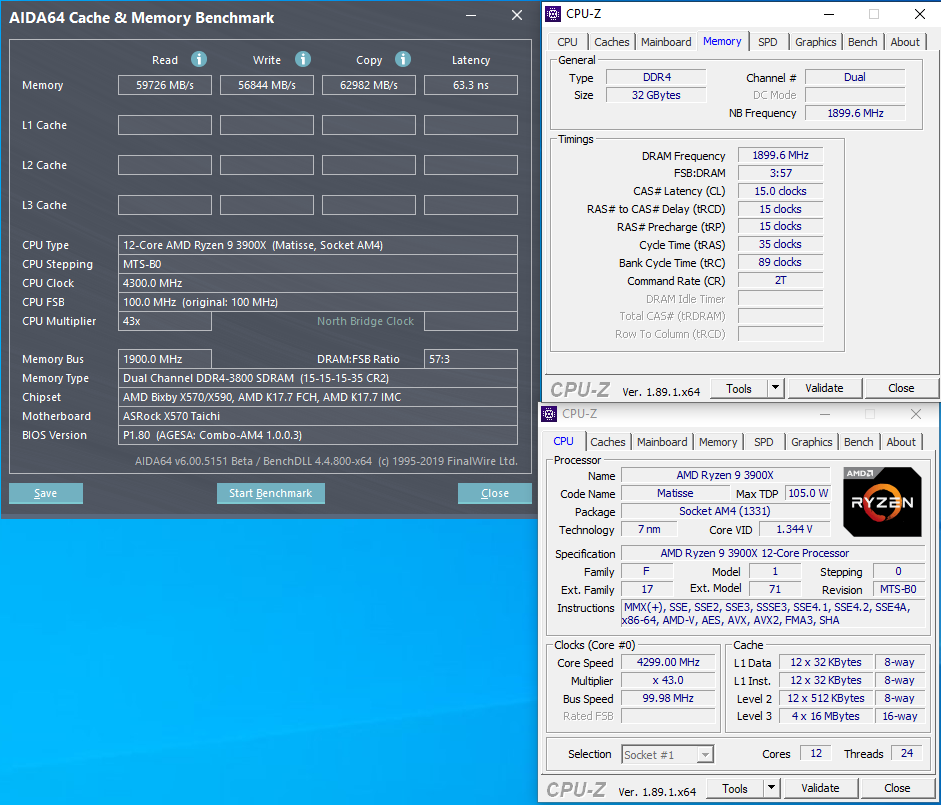941x805 pixels.
Task: Click CAS# Latency value 15.0 clocks
Action: (780, 191)
